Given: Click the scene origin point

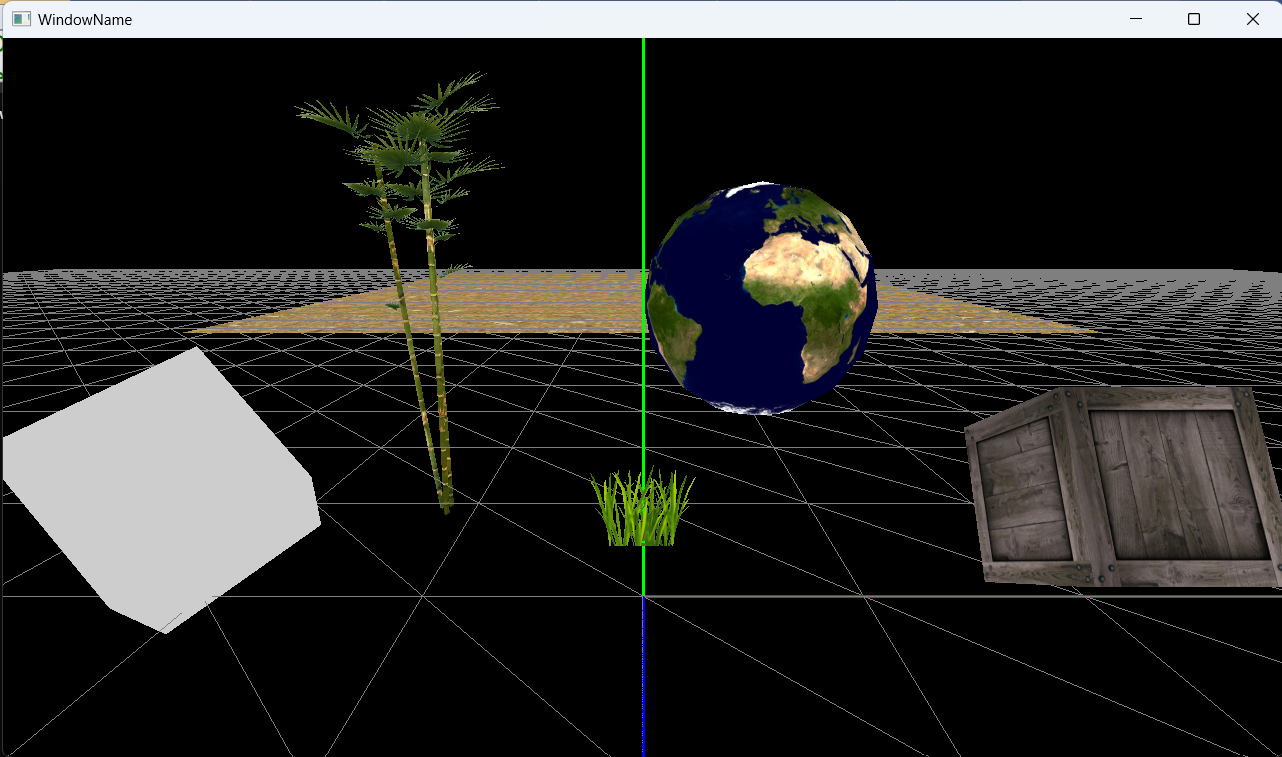Looking at the screenshot, I should 643,595.
